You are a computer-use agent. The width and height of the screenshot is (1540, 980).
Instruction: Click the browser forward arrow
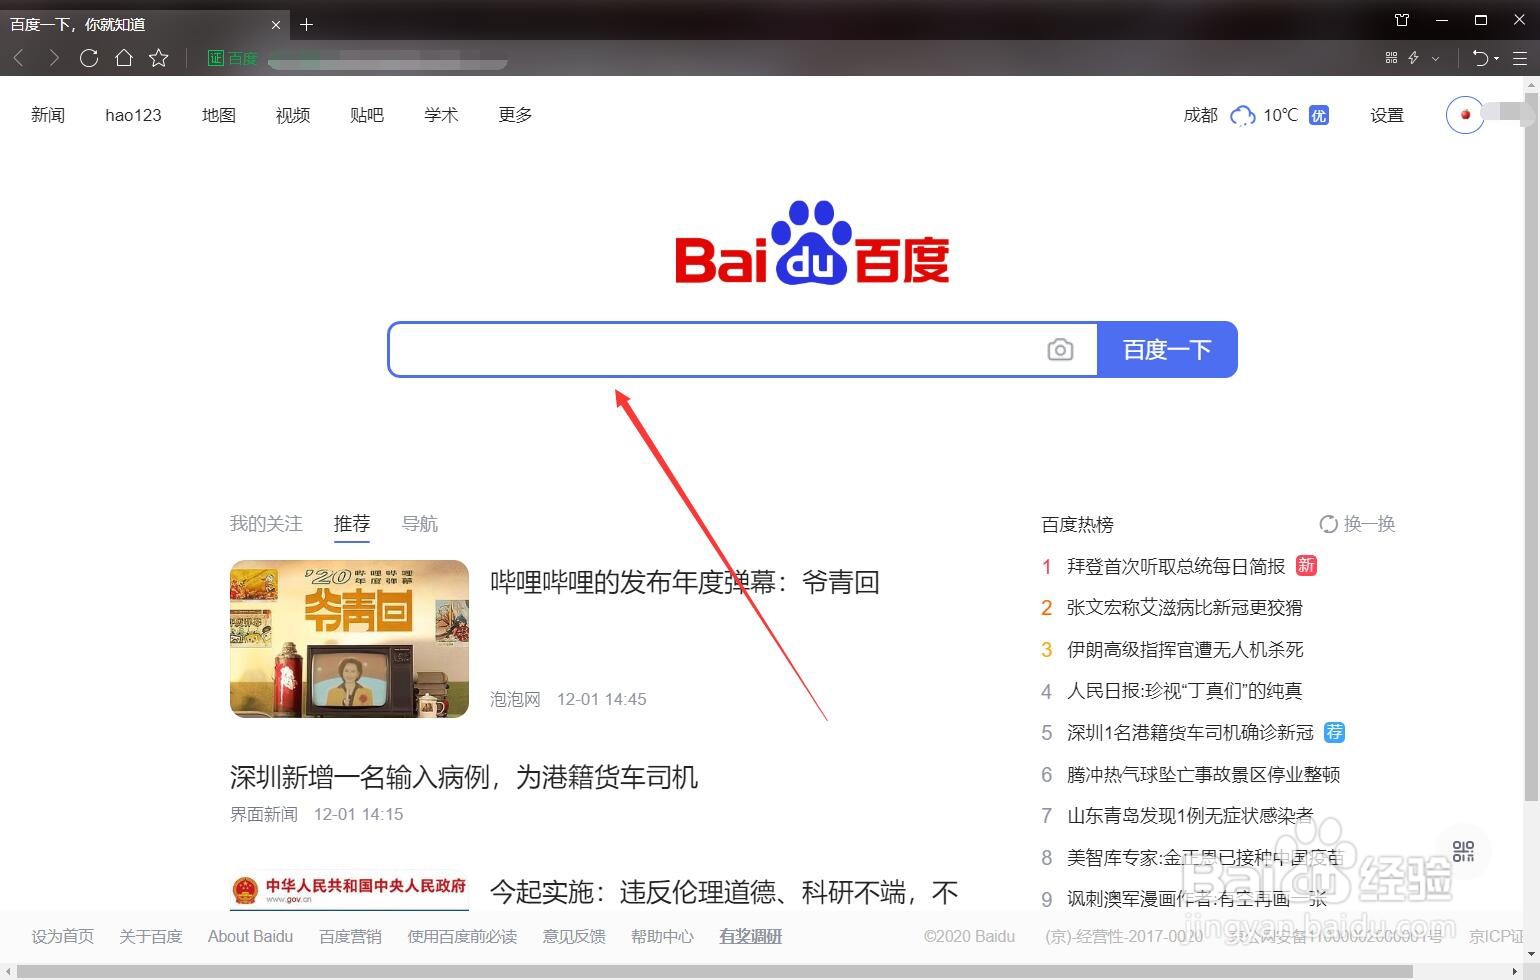click(54, 58)
